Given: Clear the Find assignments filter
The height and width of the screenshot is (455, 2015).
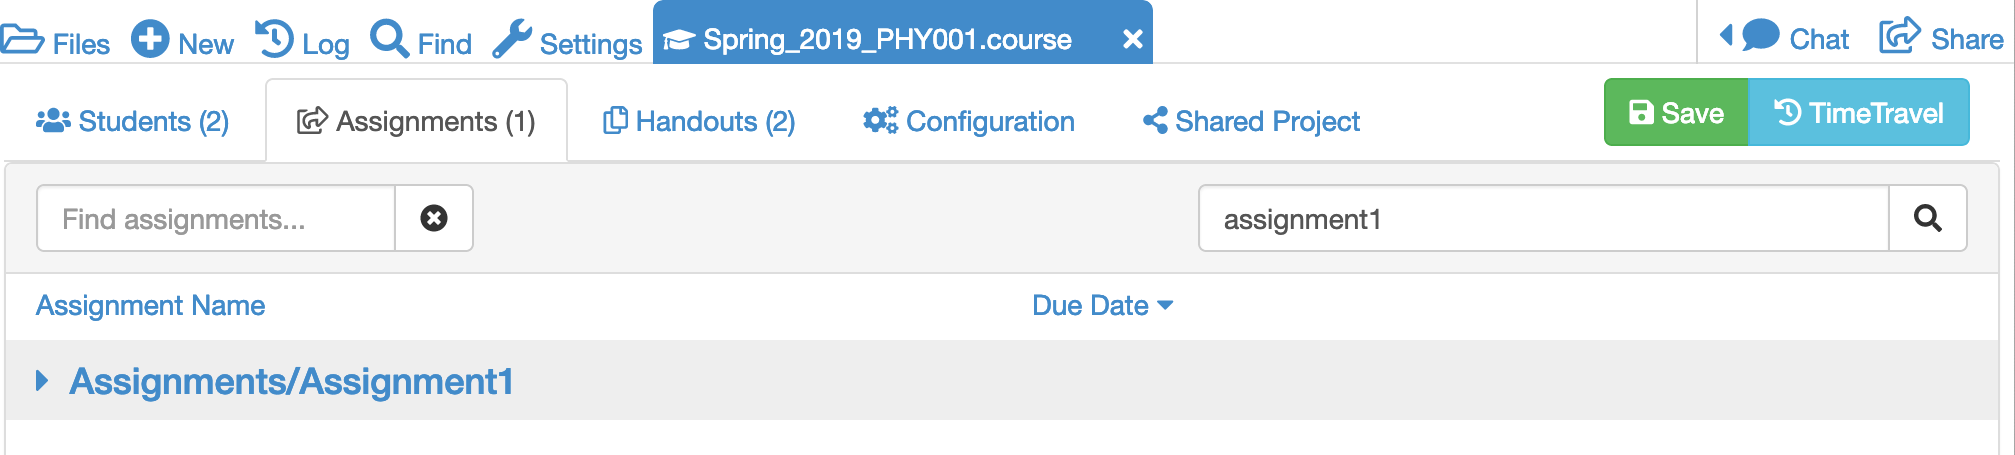Looking at the screenshot, I should pos(434,218).
